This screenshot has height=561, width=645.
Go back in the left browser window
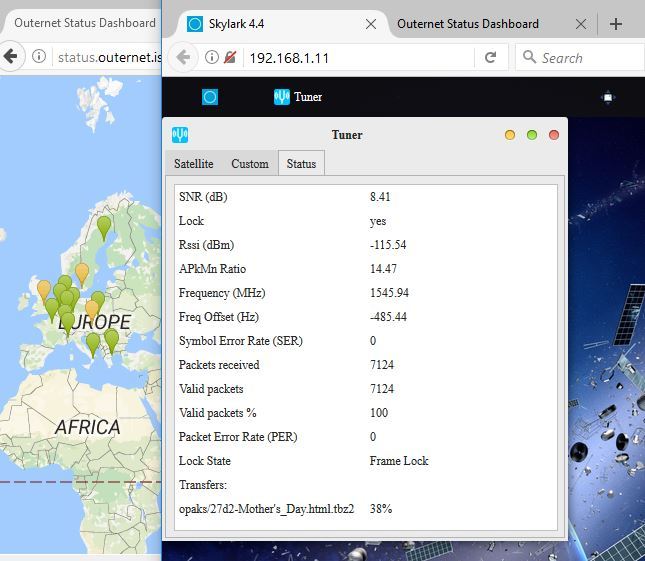[x=11, y=56]
